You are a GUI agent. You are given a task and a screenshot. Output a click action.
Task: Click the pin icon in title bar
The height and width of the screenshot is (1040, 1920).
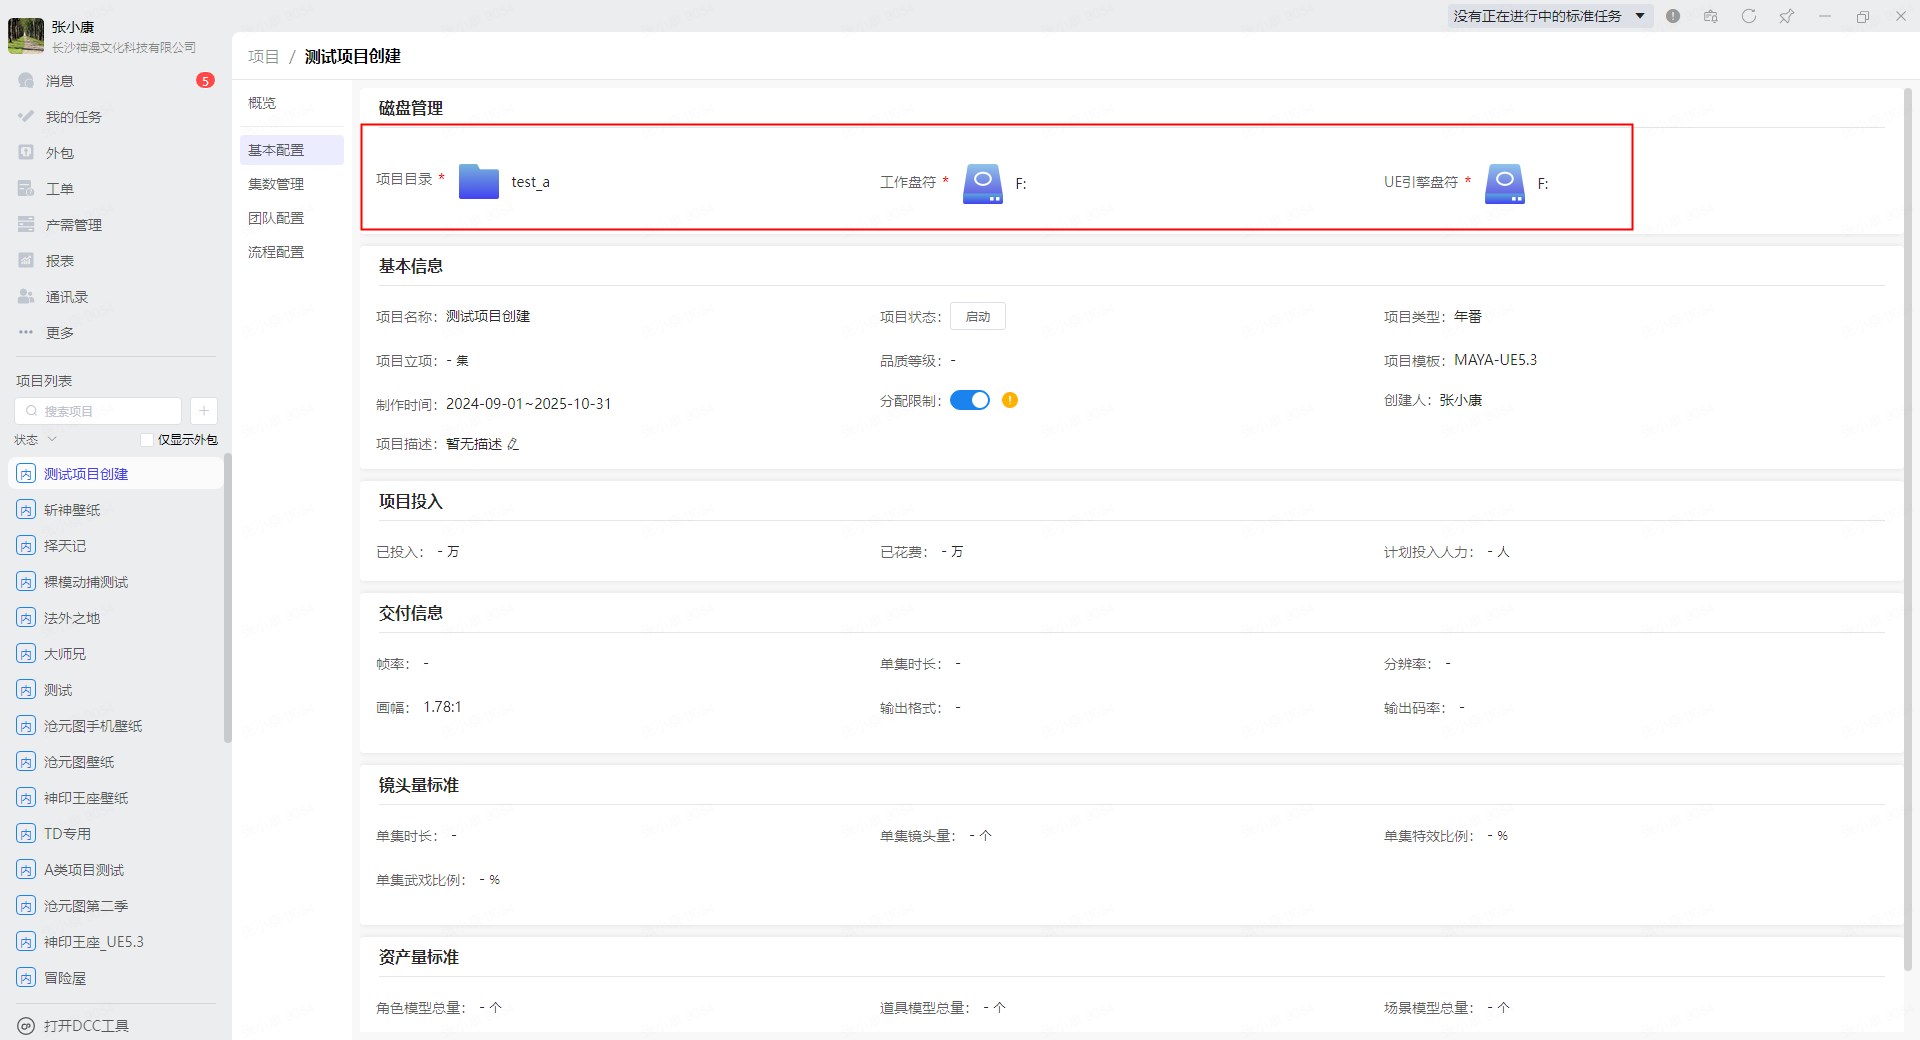tap(1786, 16)
